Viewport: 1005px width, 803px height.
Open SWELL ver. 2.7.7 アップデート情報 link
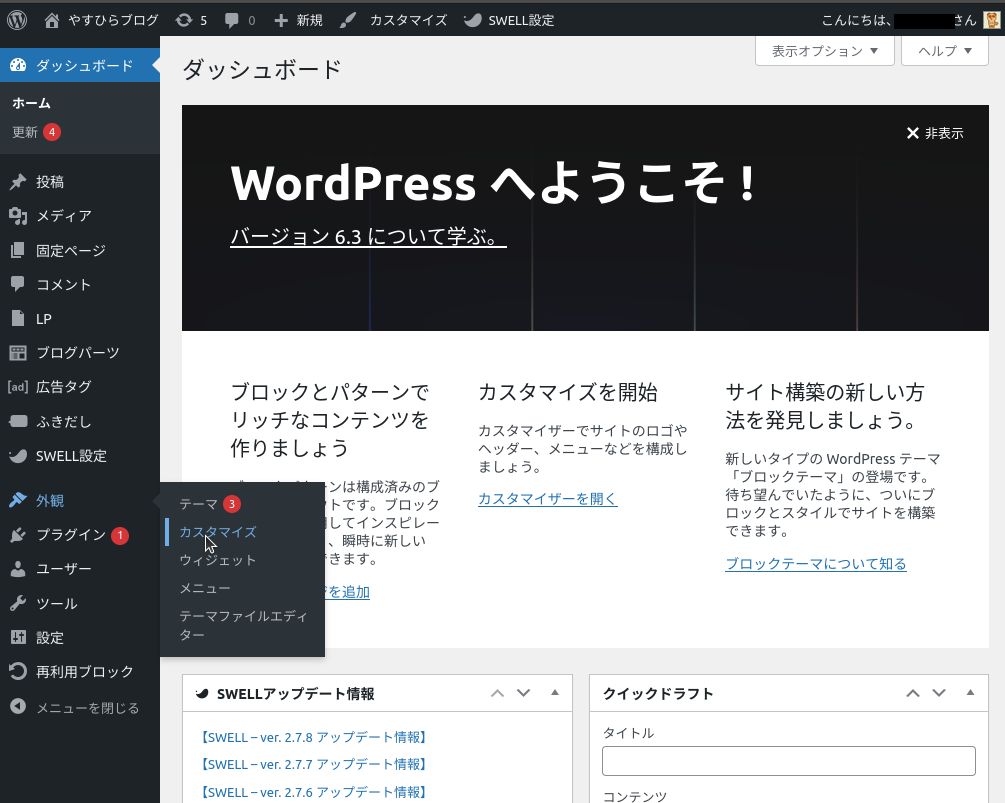click(x=313, y=764)
